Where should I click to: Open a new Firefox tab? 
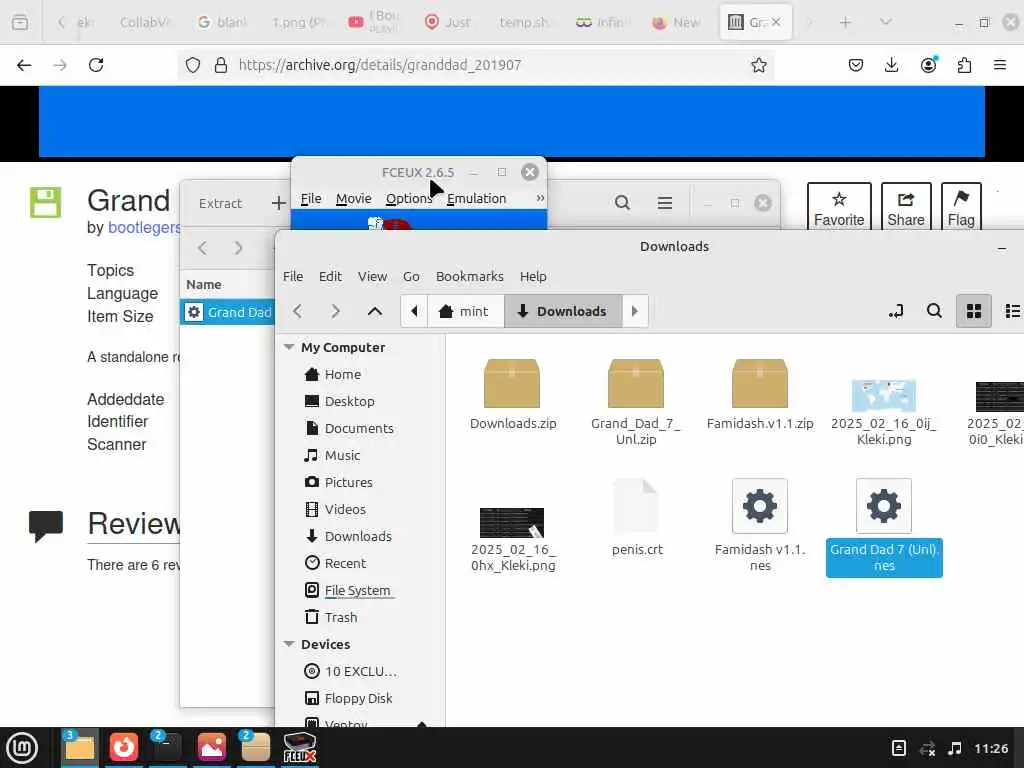coord(845,23)
